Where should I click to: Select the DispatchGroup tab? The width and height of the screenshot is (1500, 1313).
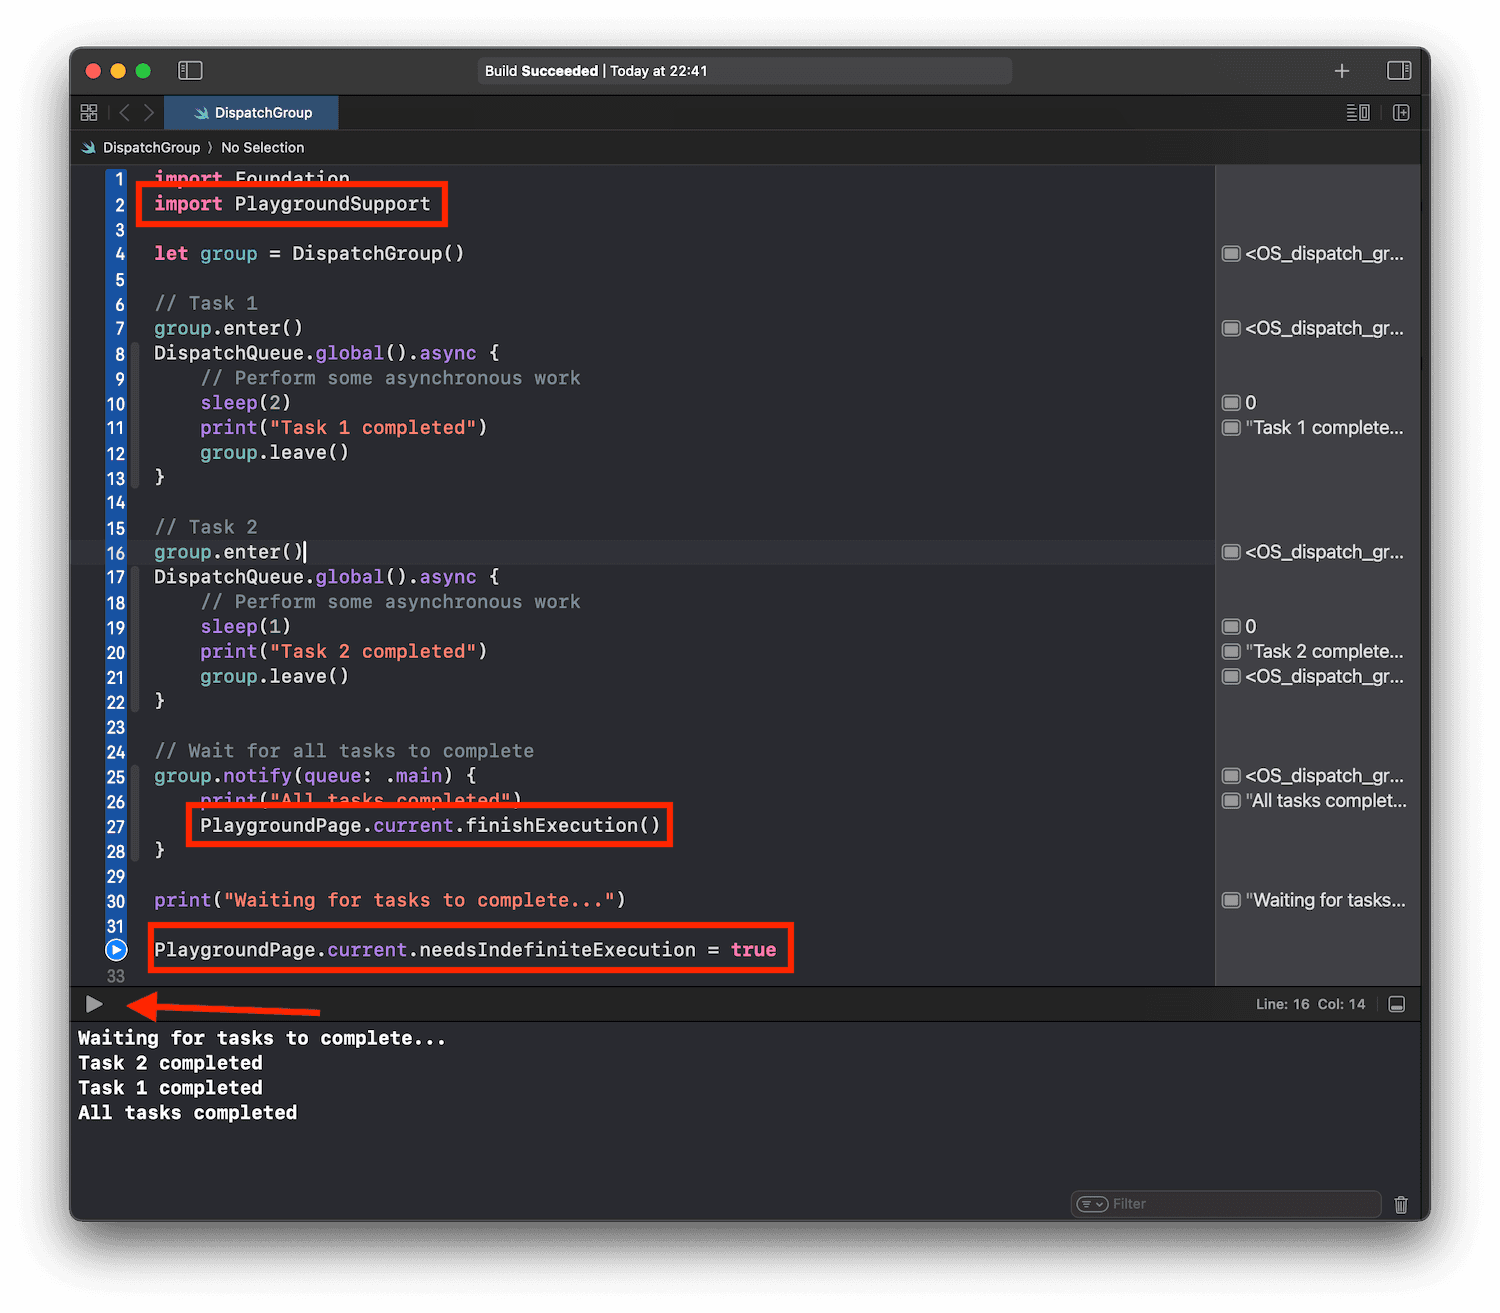[x=251, y=112]
